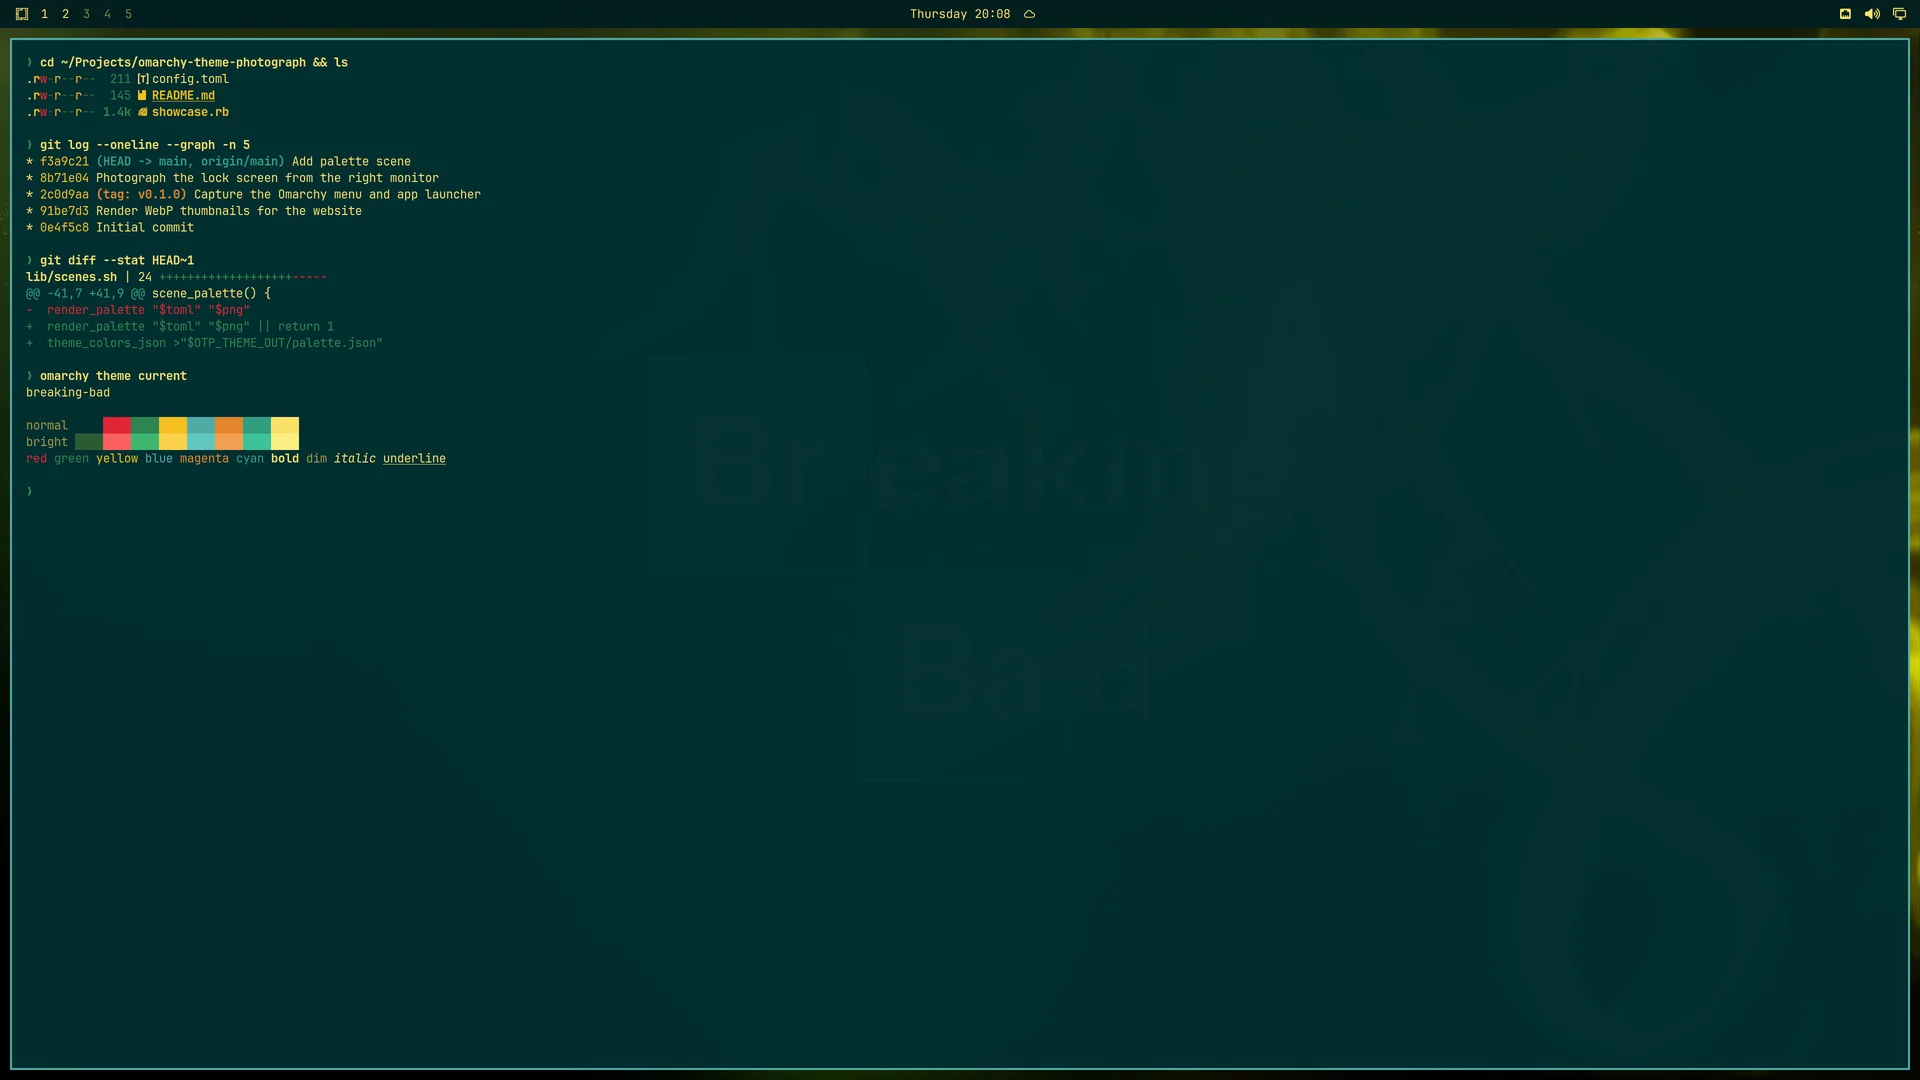Viewport: 1920px width, 1080px height.
Task: Click the underlined README.md filename
Action: coord(183,96)
